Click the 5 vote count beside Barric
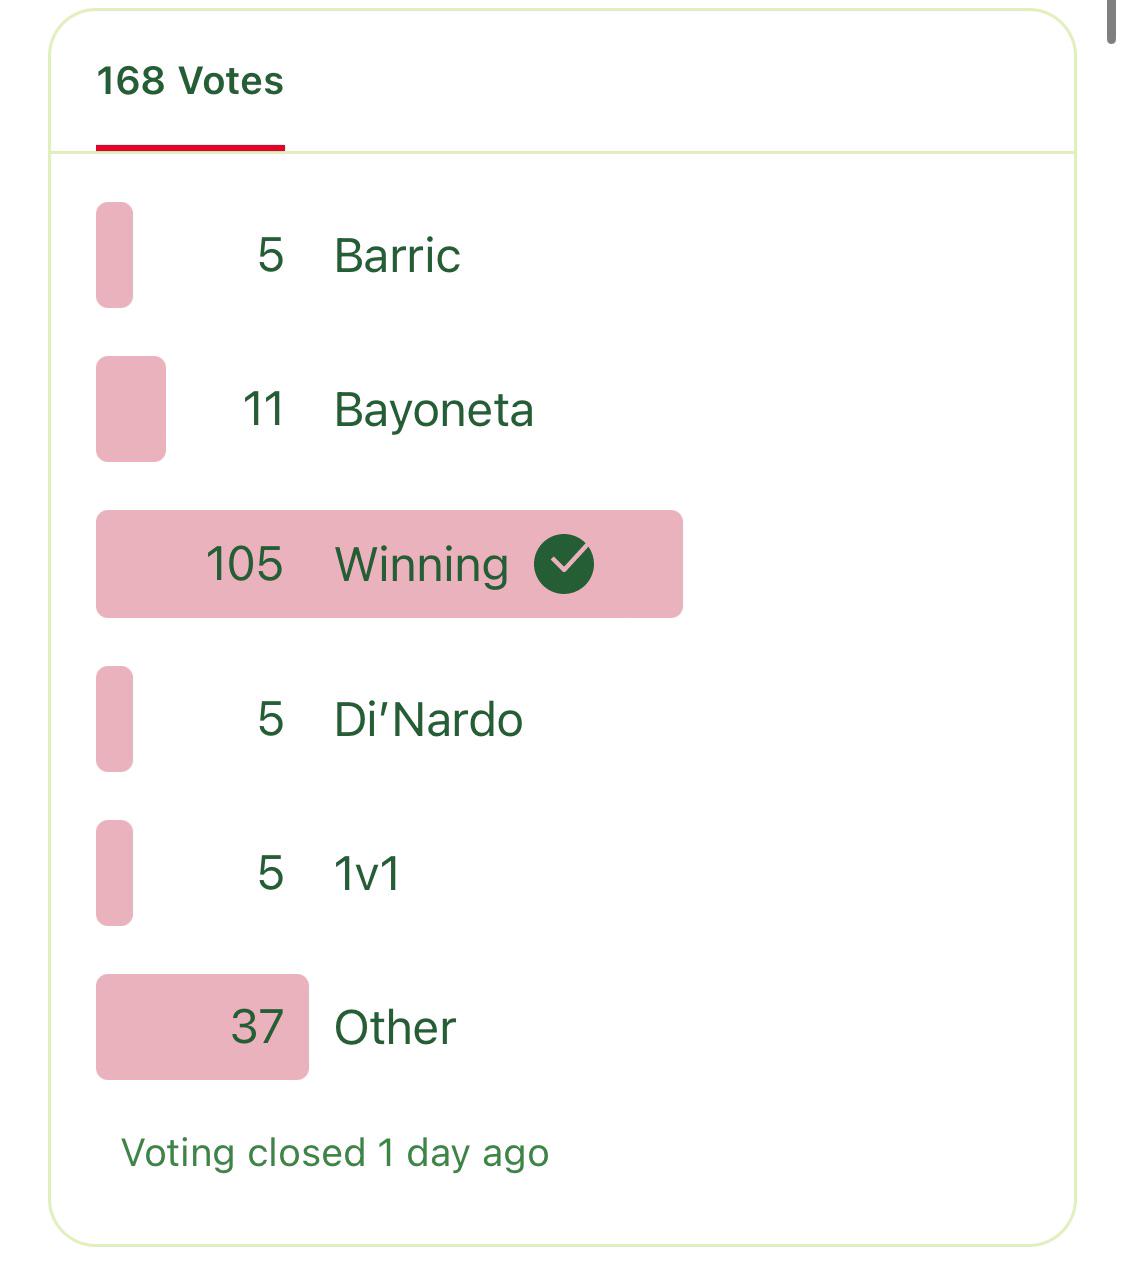 pyautogui.click(x=270, y=255)
